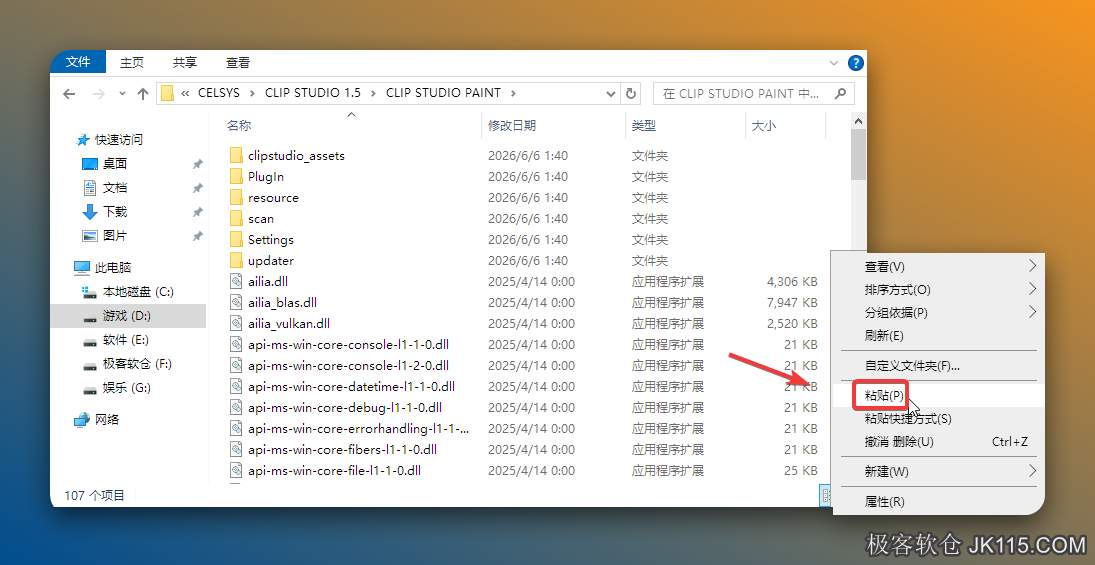This screenshot has height=565, width=1095.
Task: Select the PlugIn folder icon
Action: coord(236,176)
